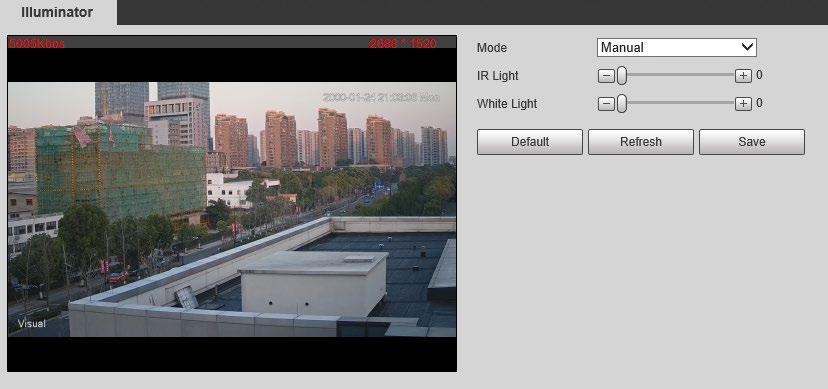Save the illuminator settings
Image resolution: width=828 pixels, height=389 pixels.
752,142
